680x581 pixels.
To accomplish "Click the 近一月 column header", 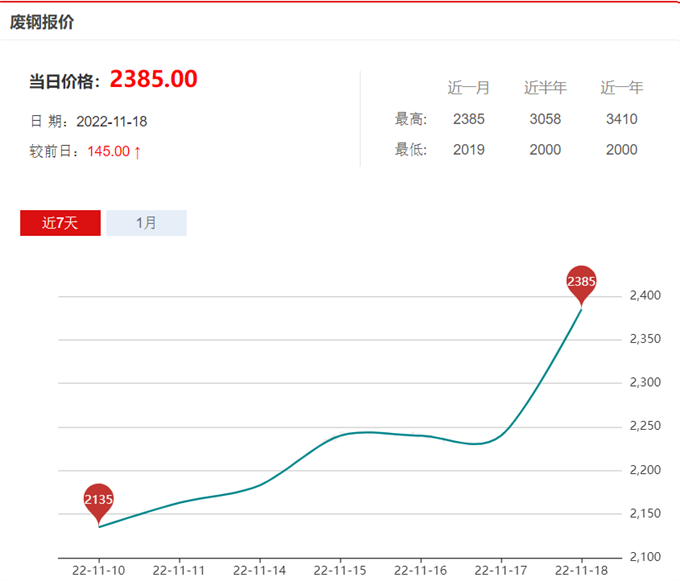I will point(468,88).
